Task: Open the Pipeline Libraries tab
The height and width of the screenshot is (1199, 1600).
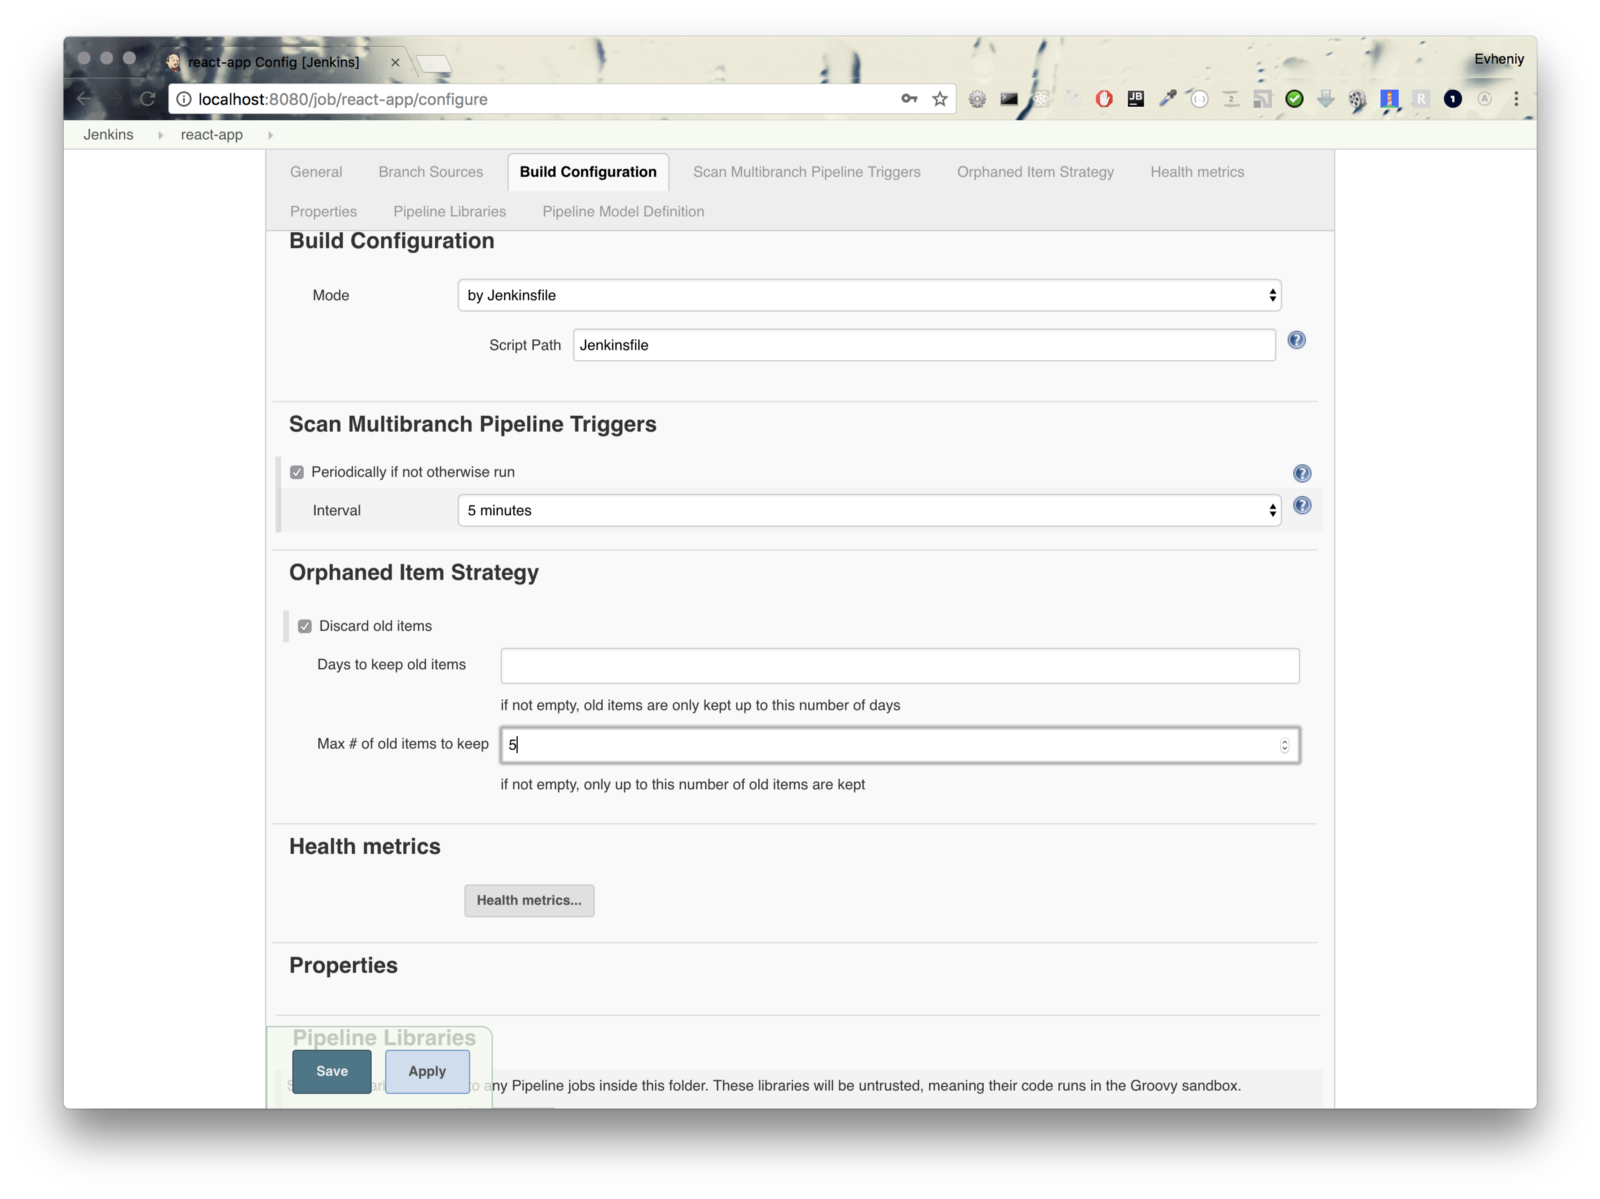Action: tap(450, 212)
